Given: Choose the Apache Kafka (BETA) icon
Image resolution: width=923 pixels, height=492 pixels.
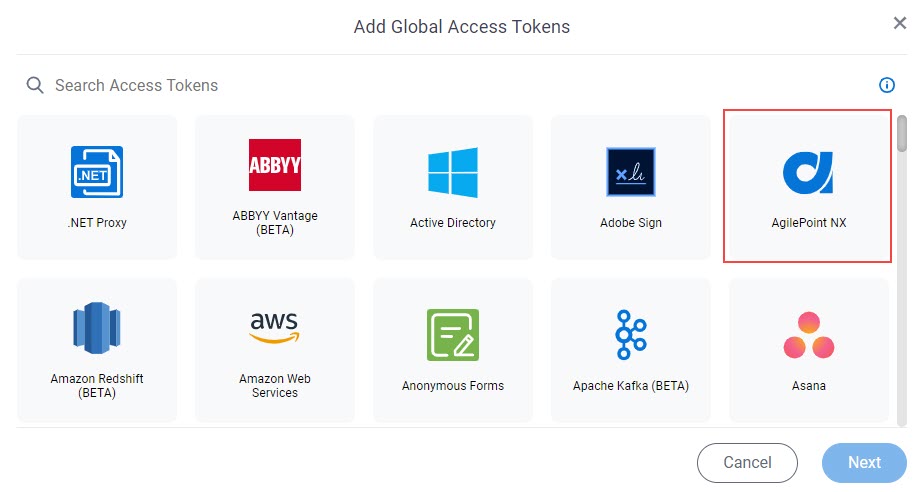Looking at the screenshot, I should click(630, 334).
